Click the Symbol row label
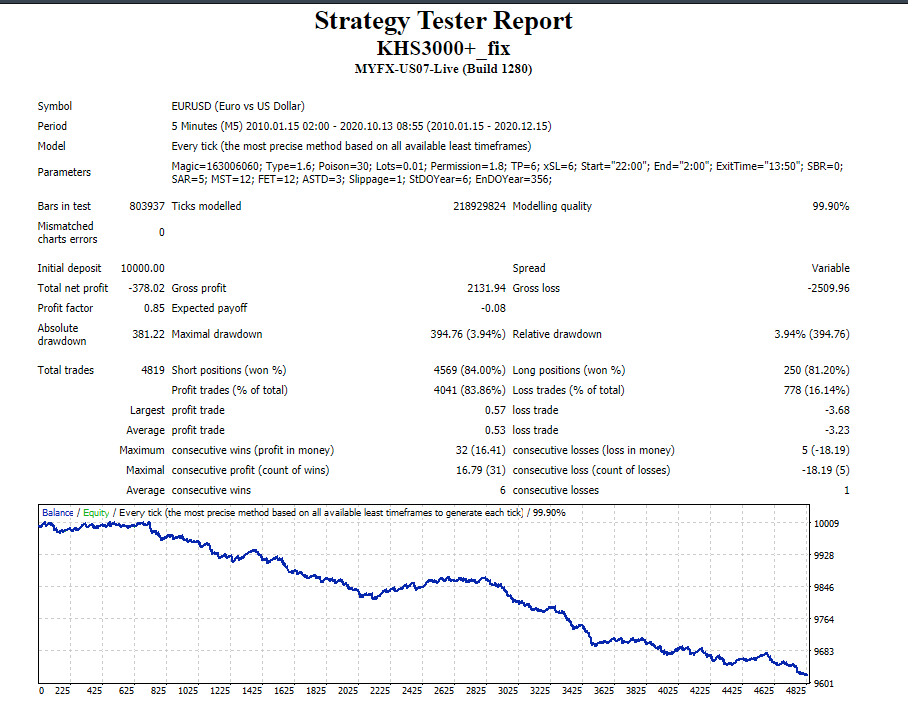The image size is (908, 703). tap(55, 106)
